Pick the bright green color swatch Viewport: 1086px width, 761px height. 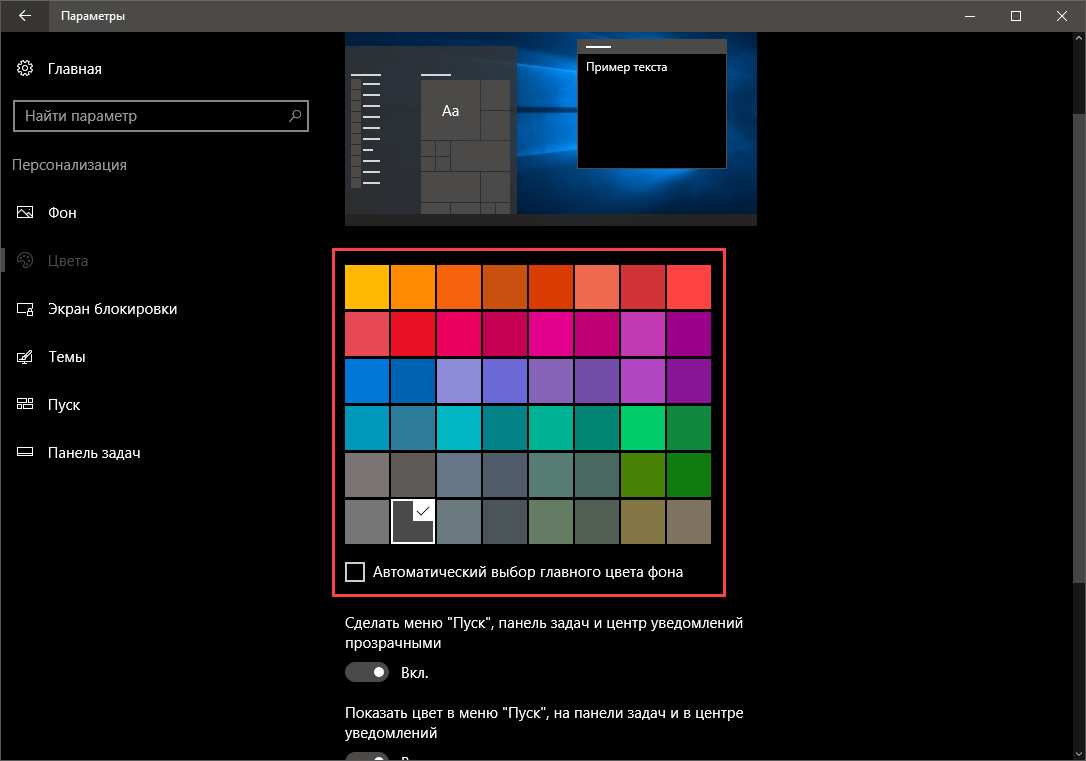[x=643, y=428]
